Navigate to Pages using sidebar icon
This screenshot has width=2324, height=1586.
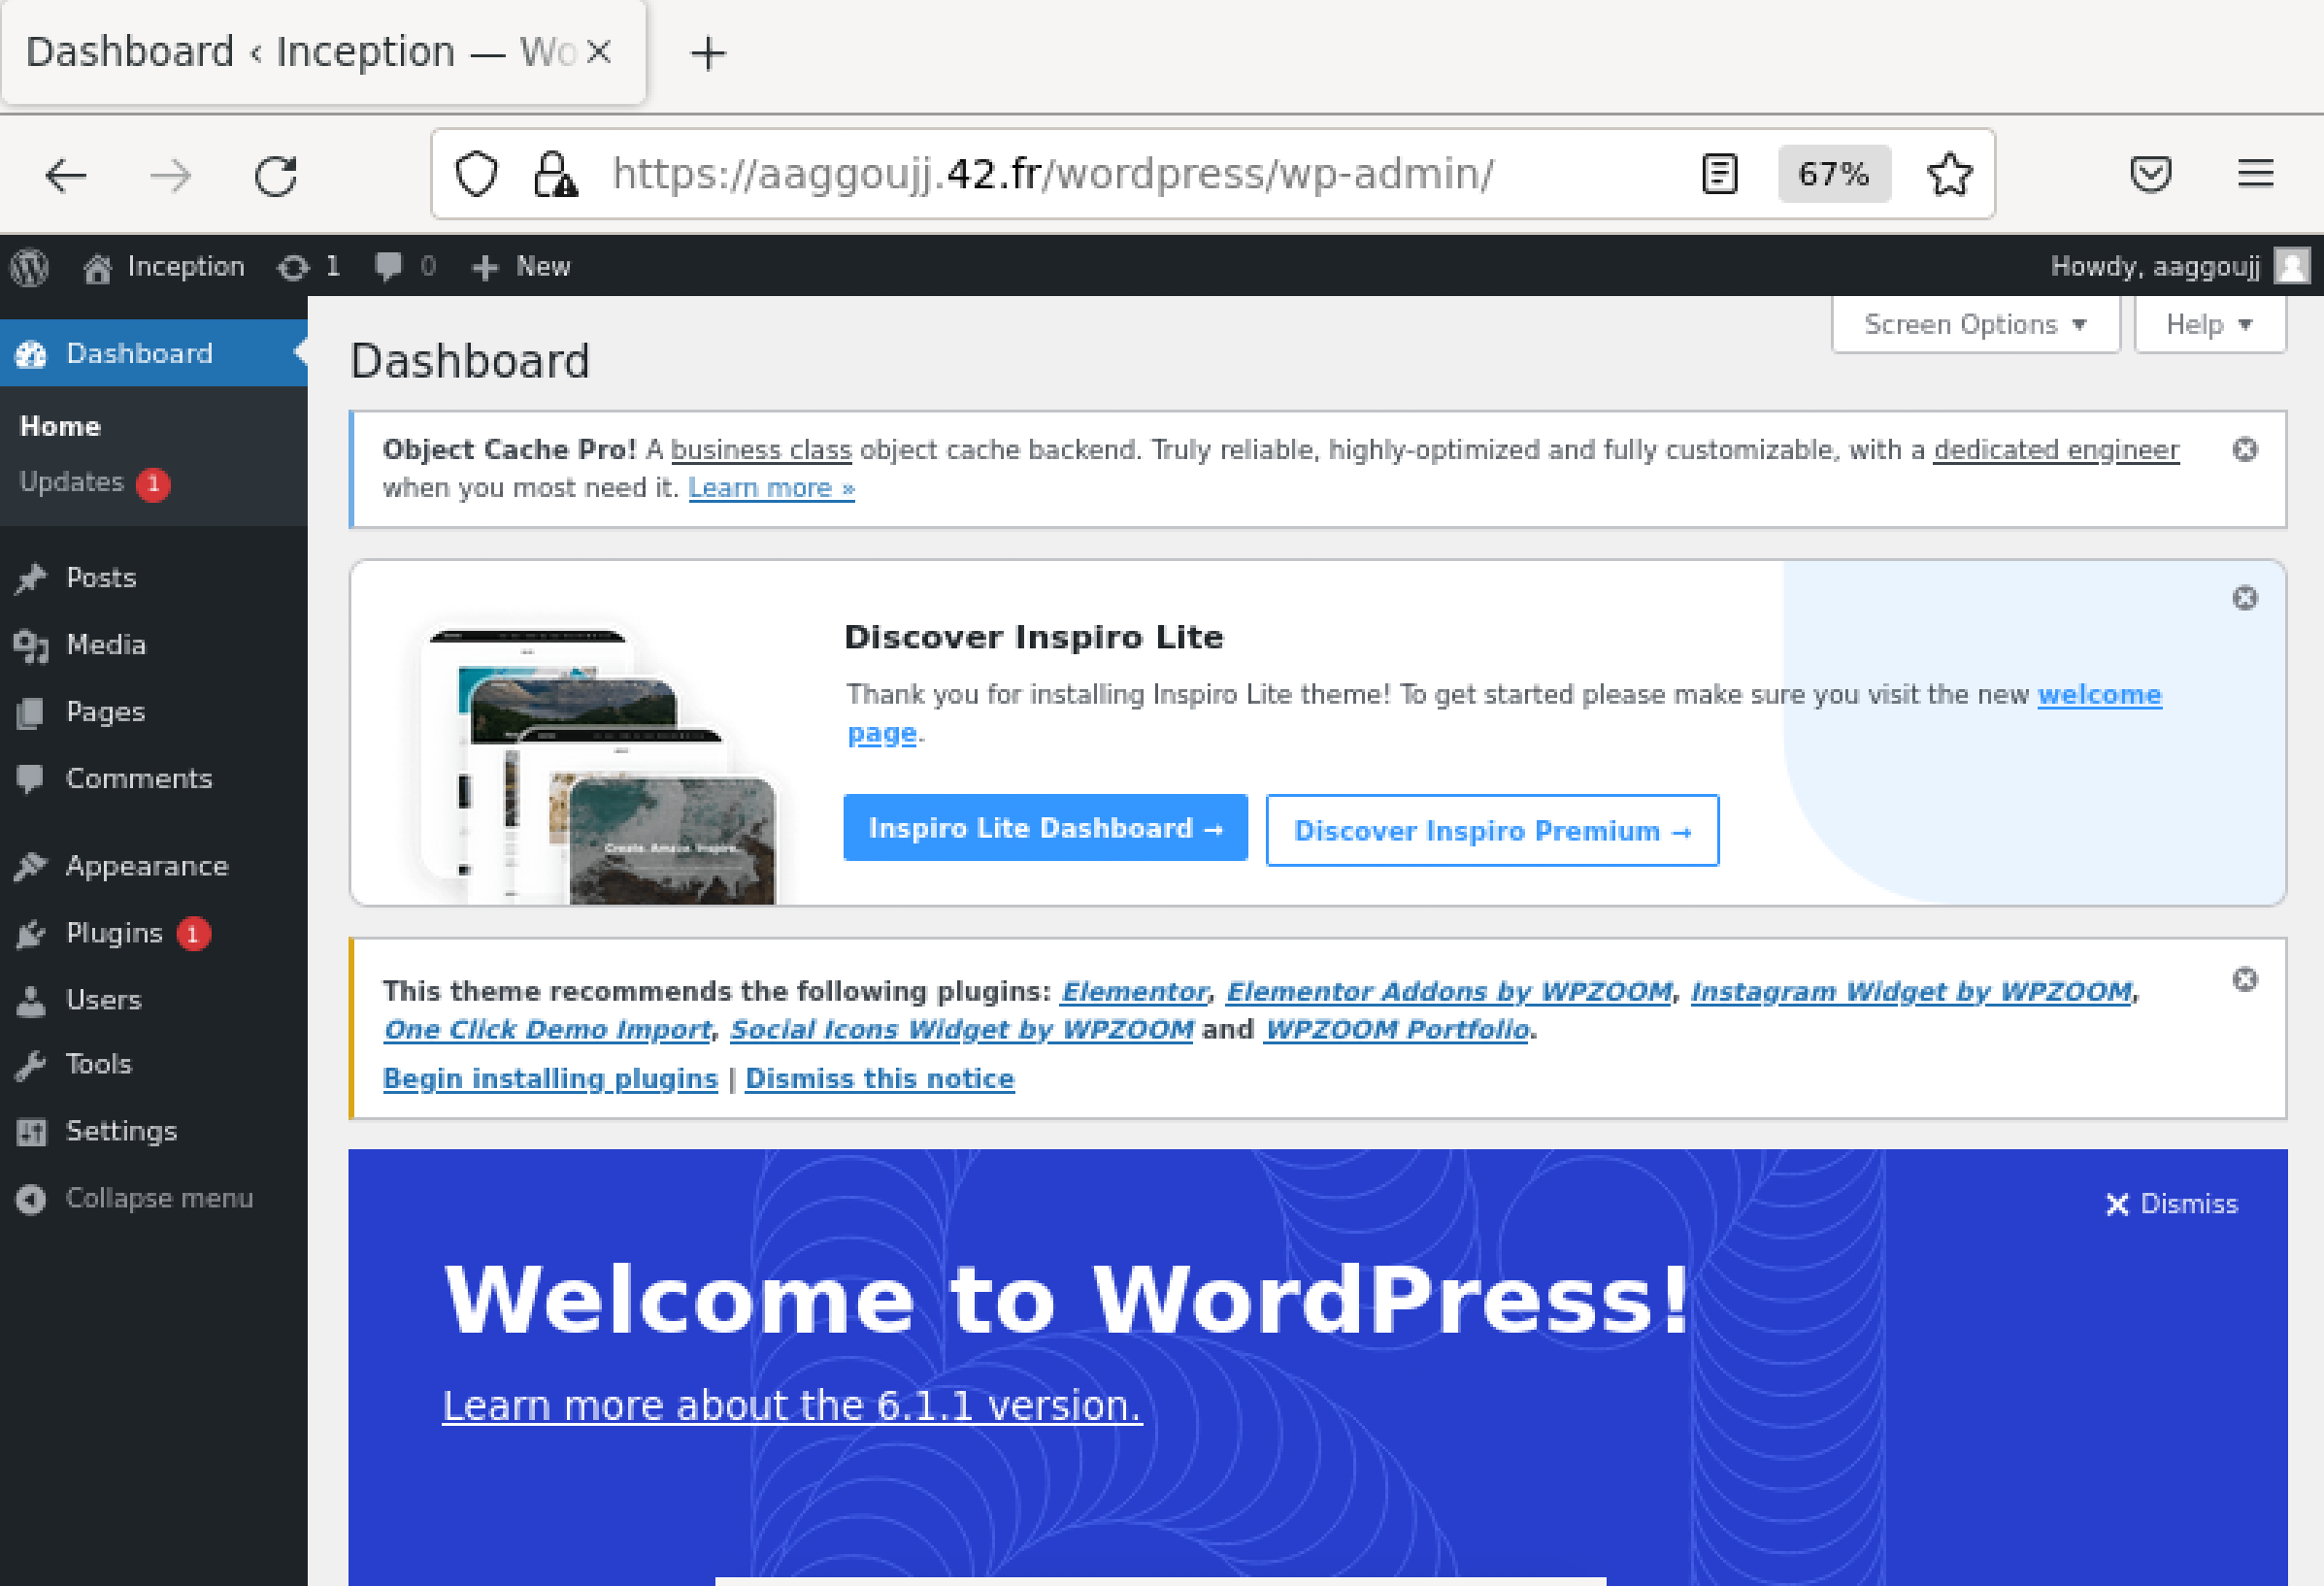(32, 711)
